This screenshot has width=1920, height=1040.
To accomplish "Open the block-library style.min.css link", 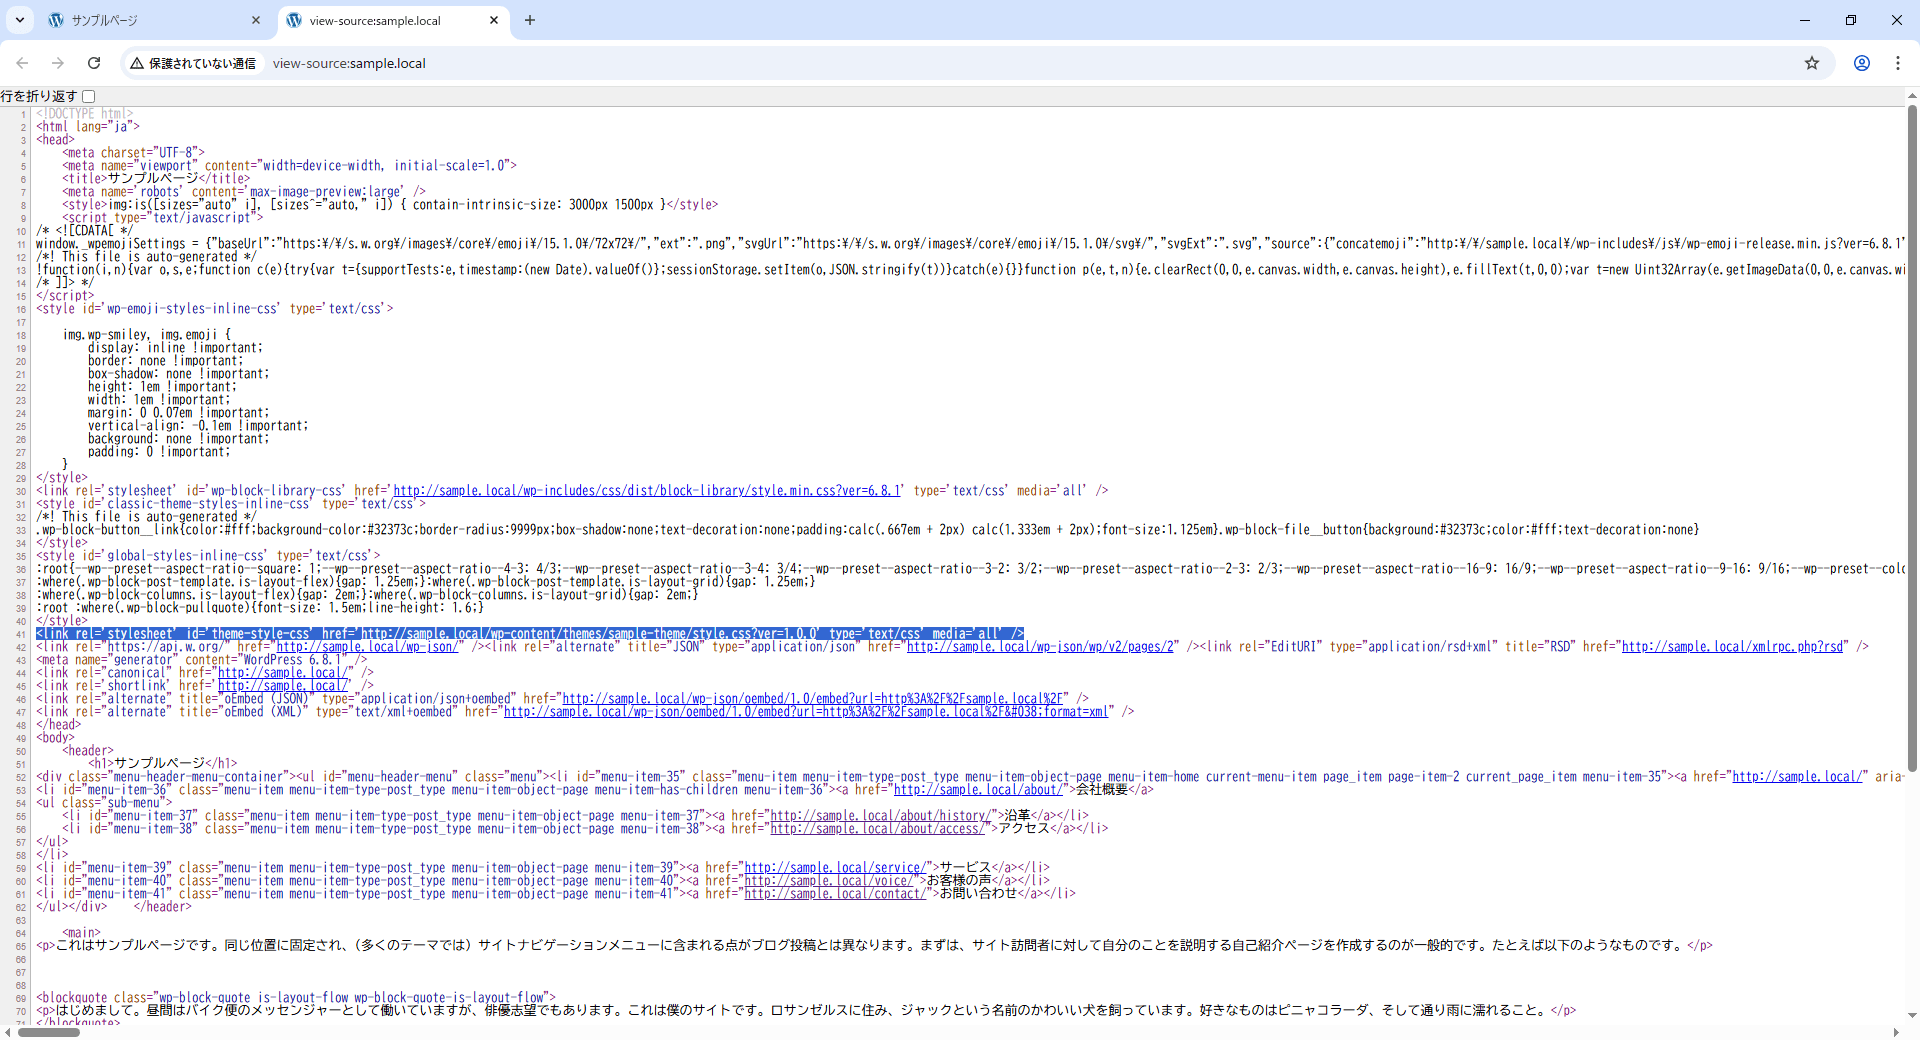I will [648, 491].
